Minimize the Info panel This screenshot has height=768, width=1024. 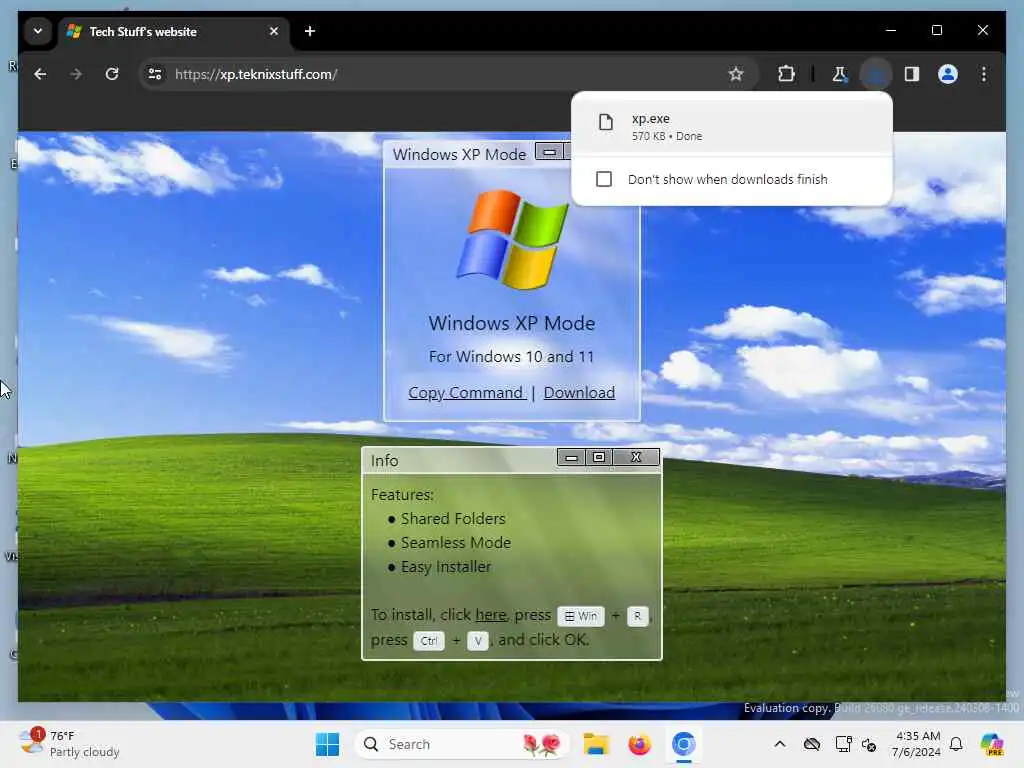[x=571, y=457]
